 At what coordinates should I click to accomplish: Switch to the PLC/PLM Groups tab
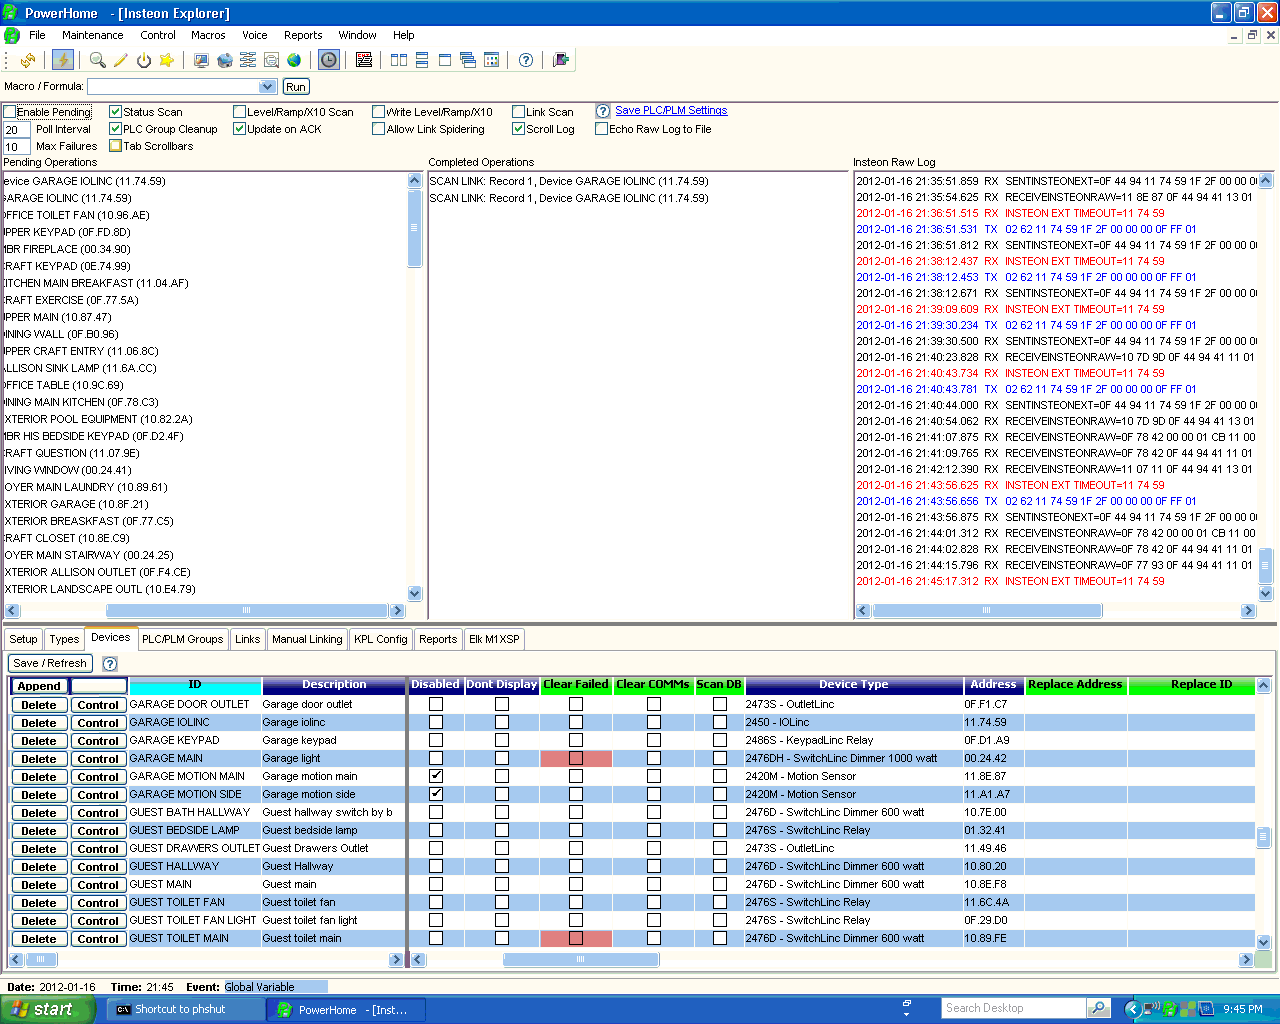tap(182, 639)
